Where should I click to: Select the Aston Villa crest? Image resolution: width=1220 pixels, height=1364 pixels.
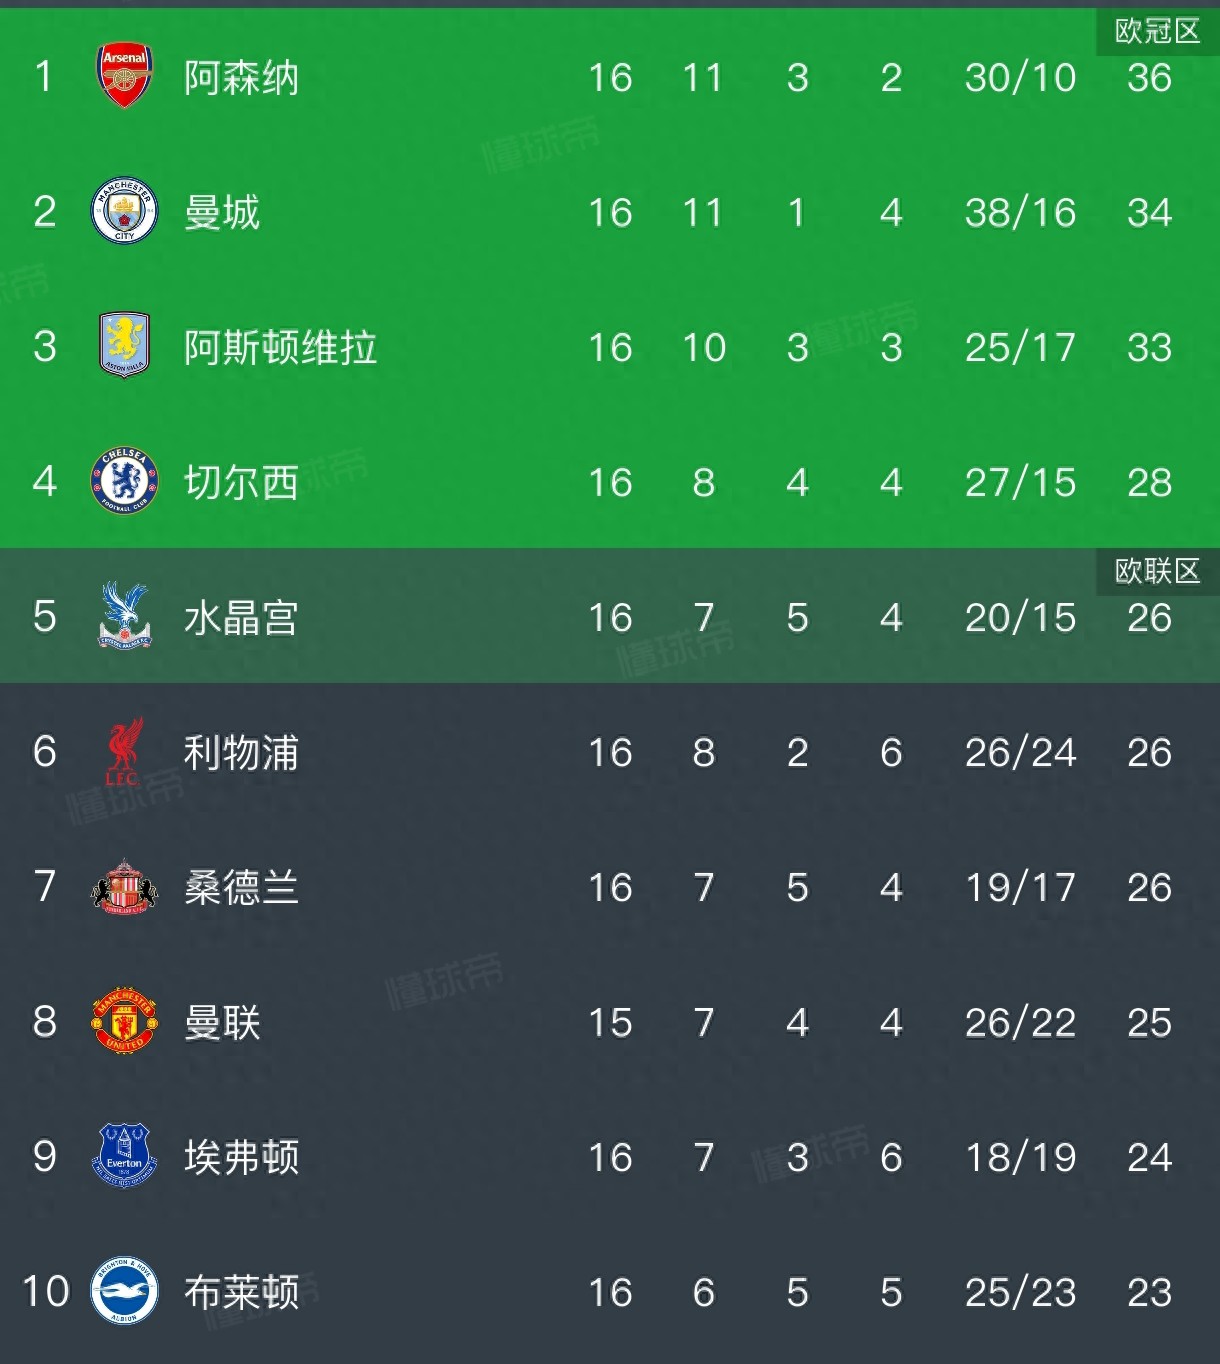(x=124, y=345)
